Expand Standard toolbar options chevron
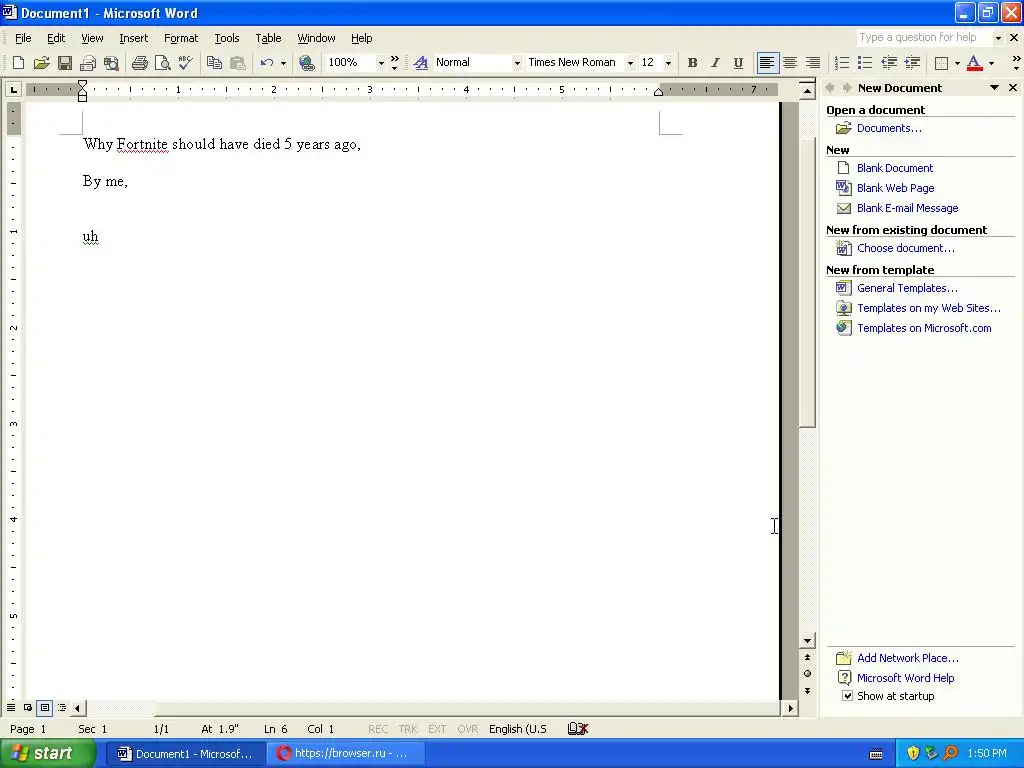This screenshot has height=768, width=1024. [x=394, y=63]
